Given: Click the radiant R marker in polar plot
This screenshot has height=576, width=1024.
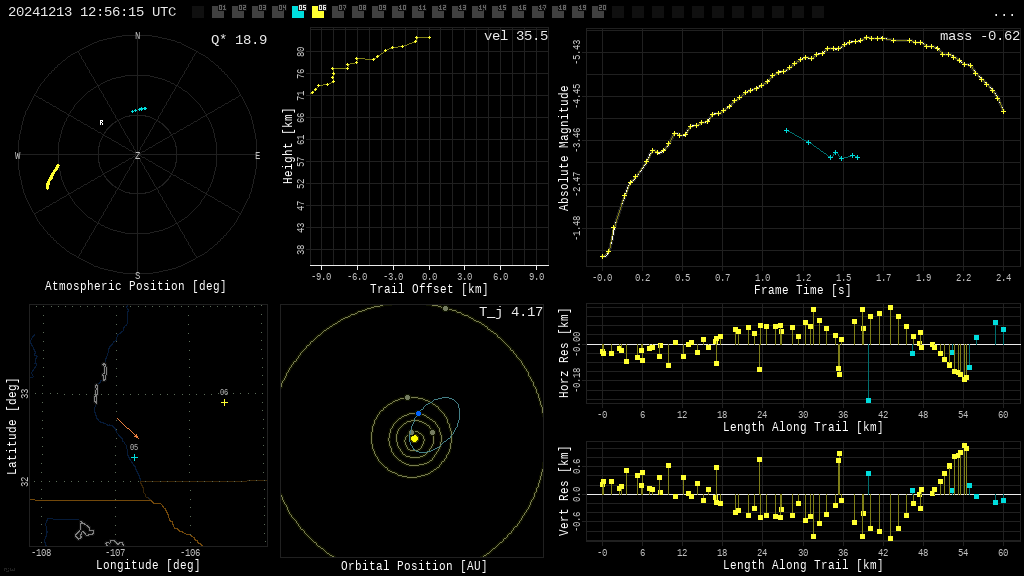Looking at the screenshot, I should (101, 123).
